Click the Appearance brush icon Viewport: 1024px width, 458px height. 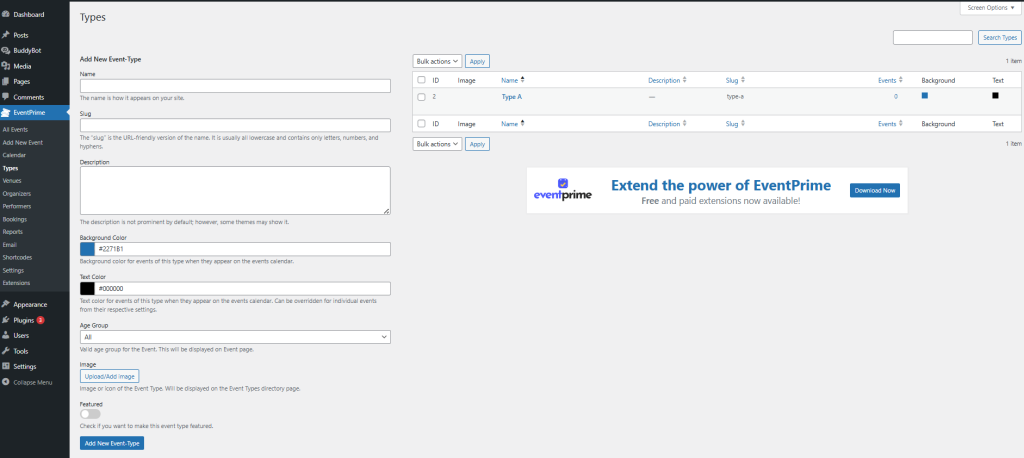pyautogui.click(x=6, y=304)
